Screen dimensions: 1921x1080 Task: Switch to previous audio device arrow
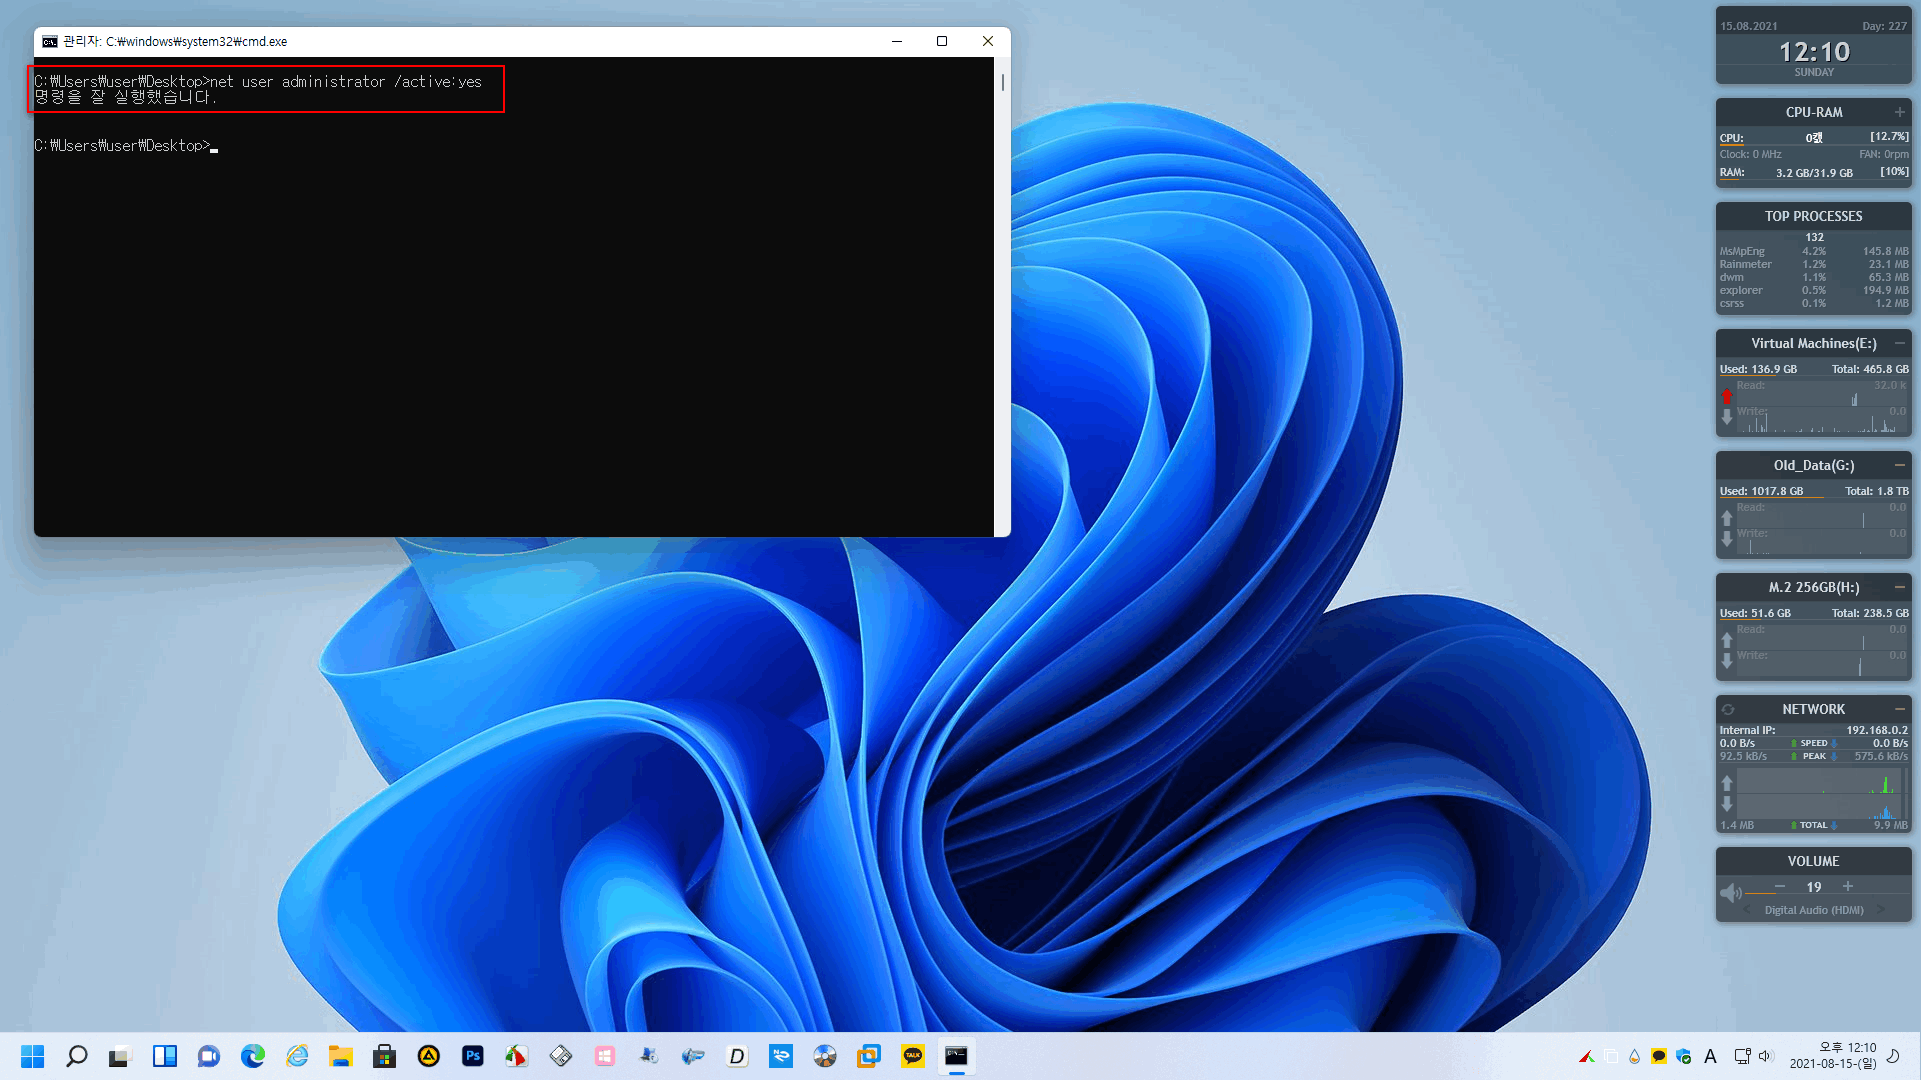[x=1747, y=910]
